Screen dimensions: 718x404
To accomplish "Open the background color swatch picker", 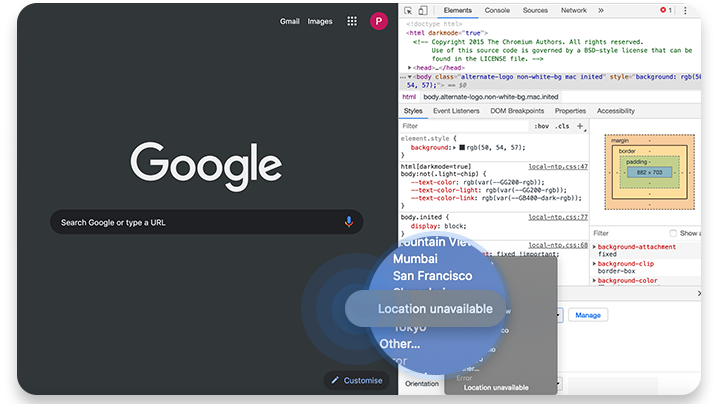I will (462, 147).
